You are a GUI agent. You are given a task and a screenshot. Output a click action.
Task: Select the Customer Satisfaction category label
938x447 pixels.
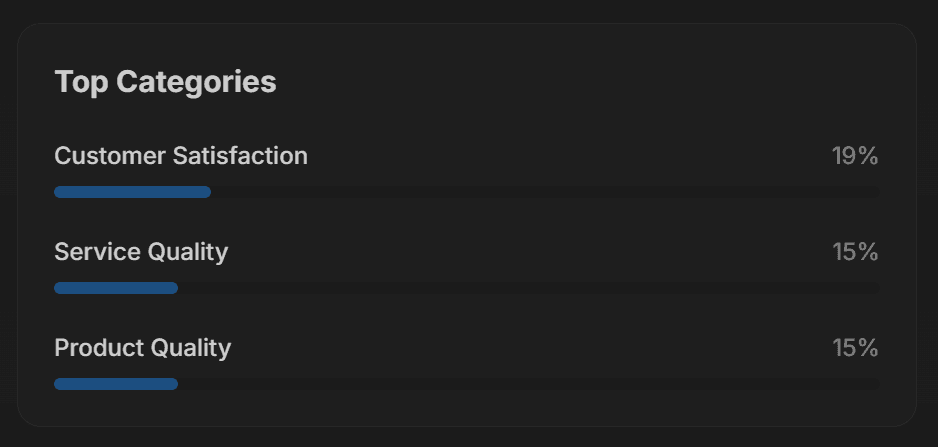181,156
